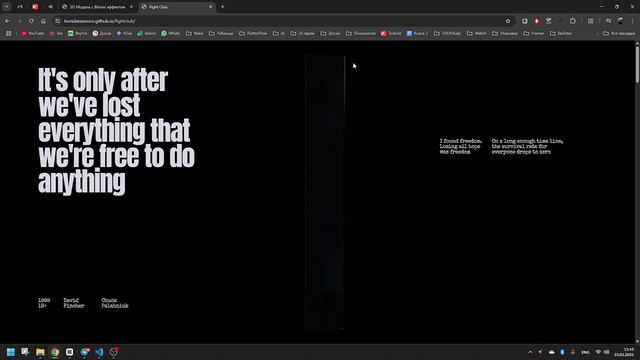640x360 pixels.
Task: Expand the FlutterFlow bookmarks folder
Action: pyautogui.click(x=253, y=33)
